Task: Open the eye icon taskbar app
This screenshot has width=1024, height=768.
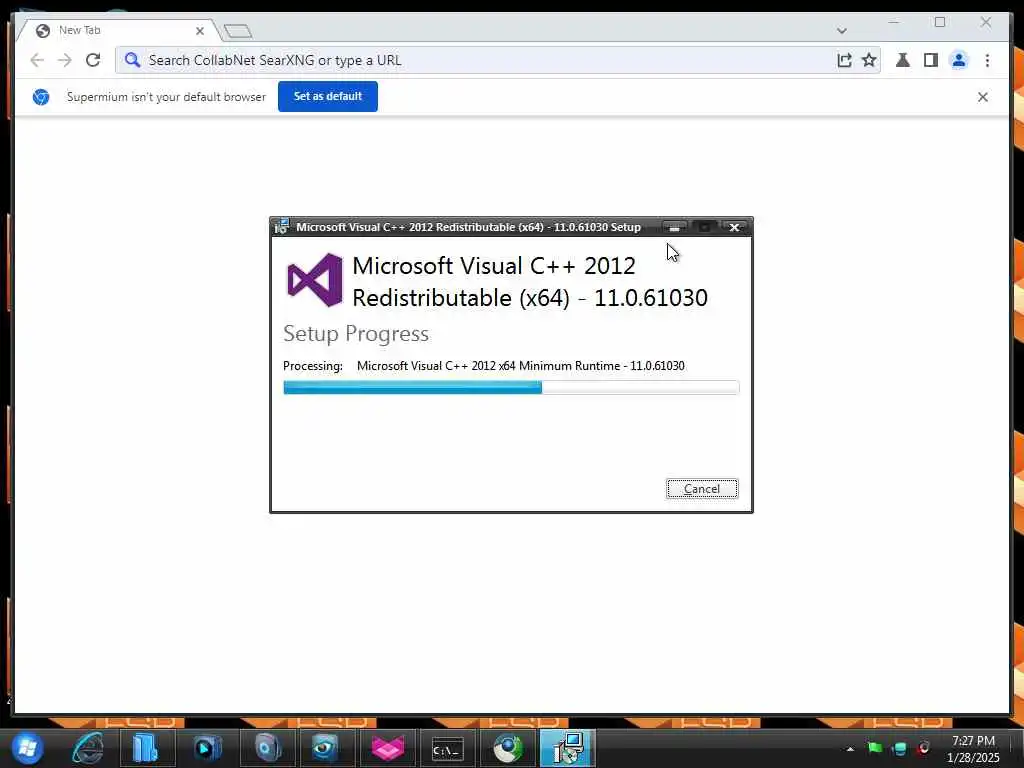Action: tap(327, 748)
